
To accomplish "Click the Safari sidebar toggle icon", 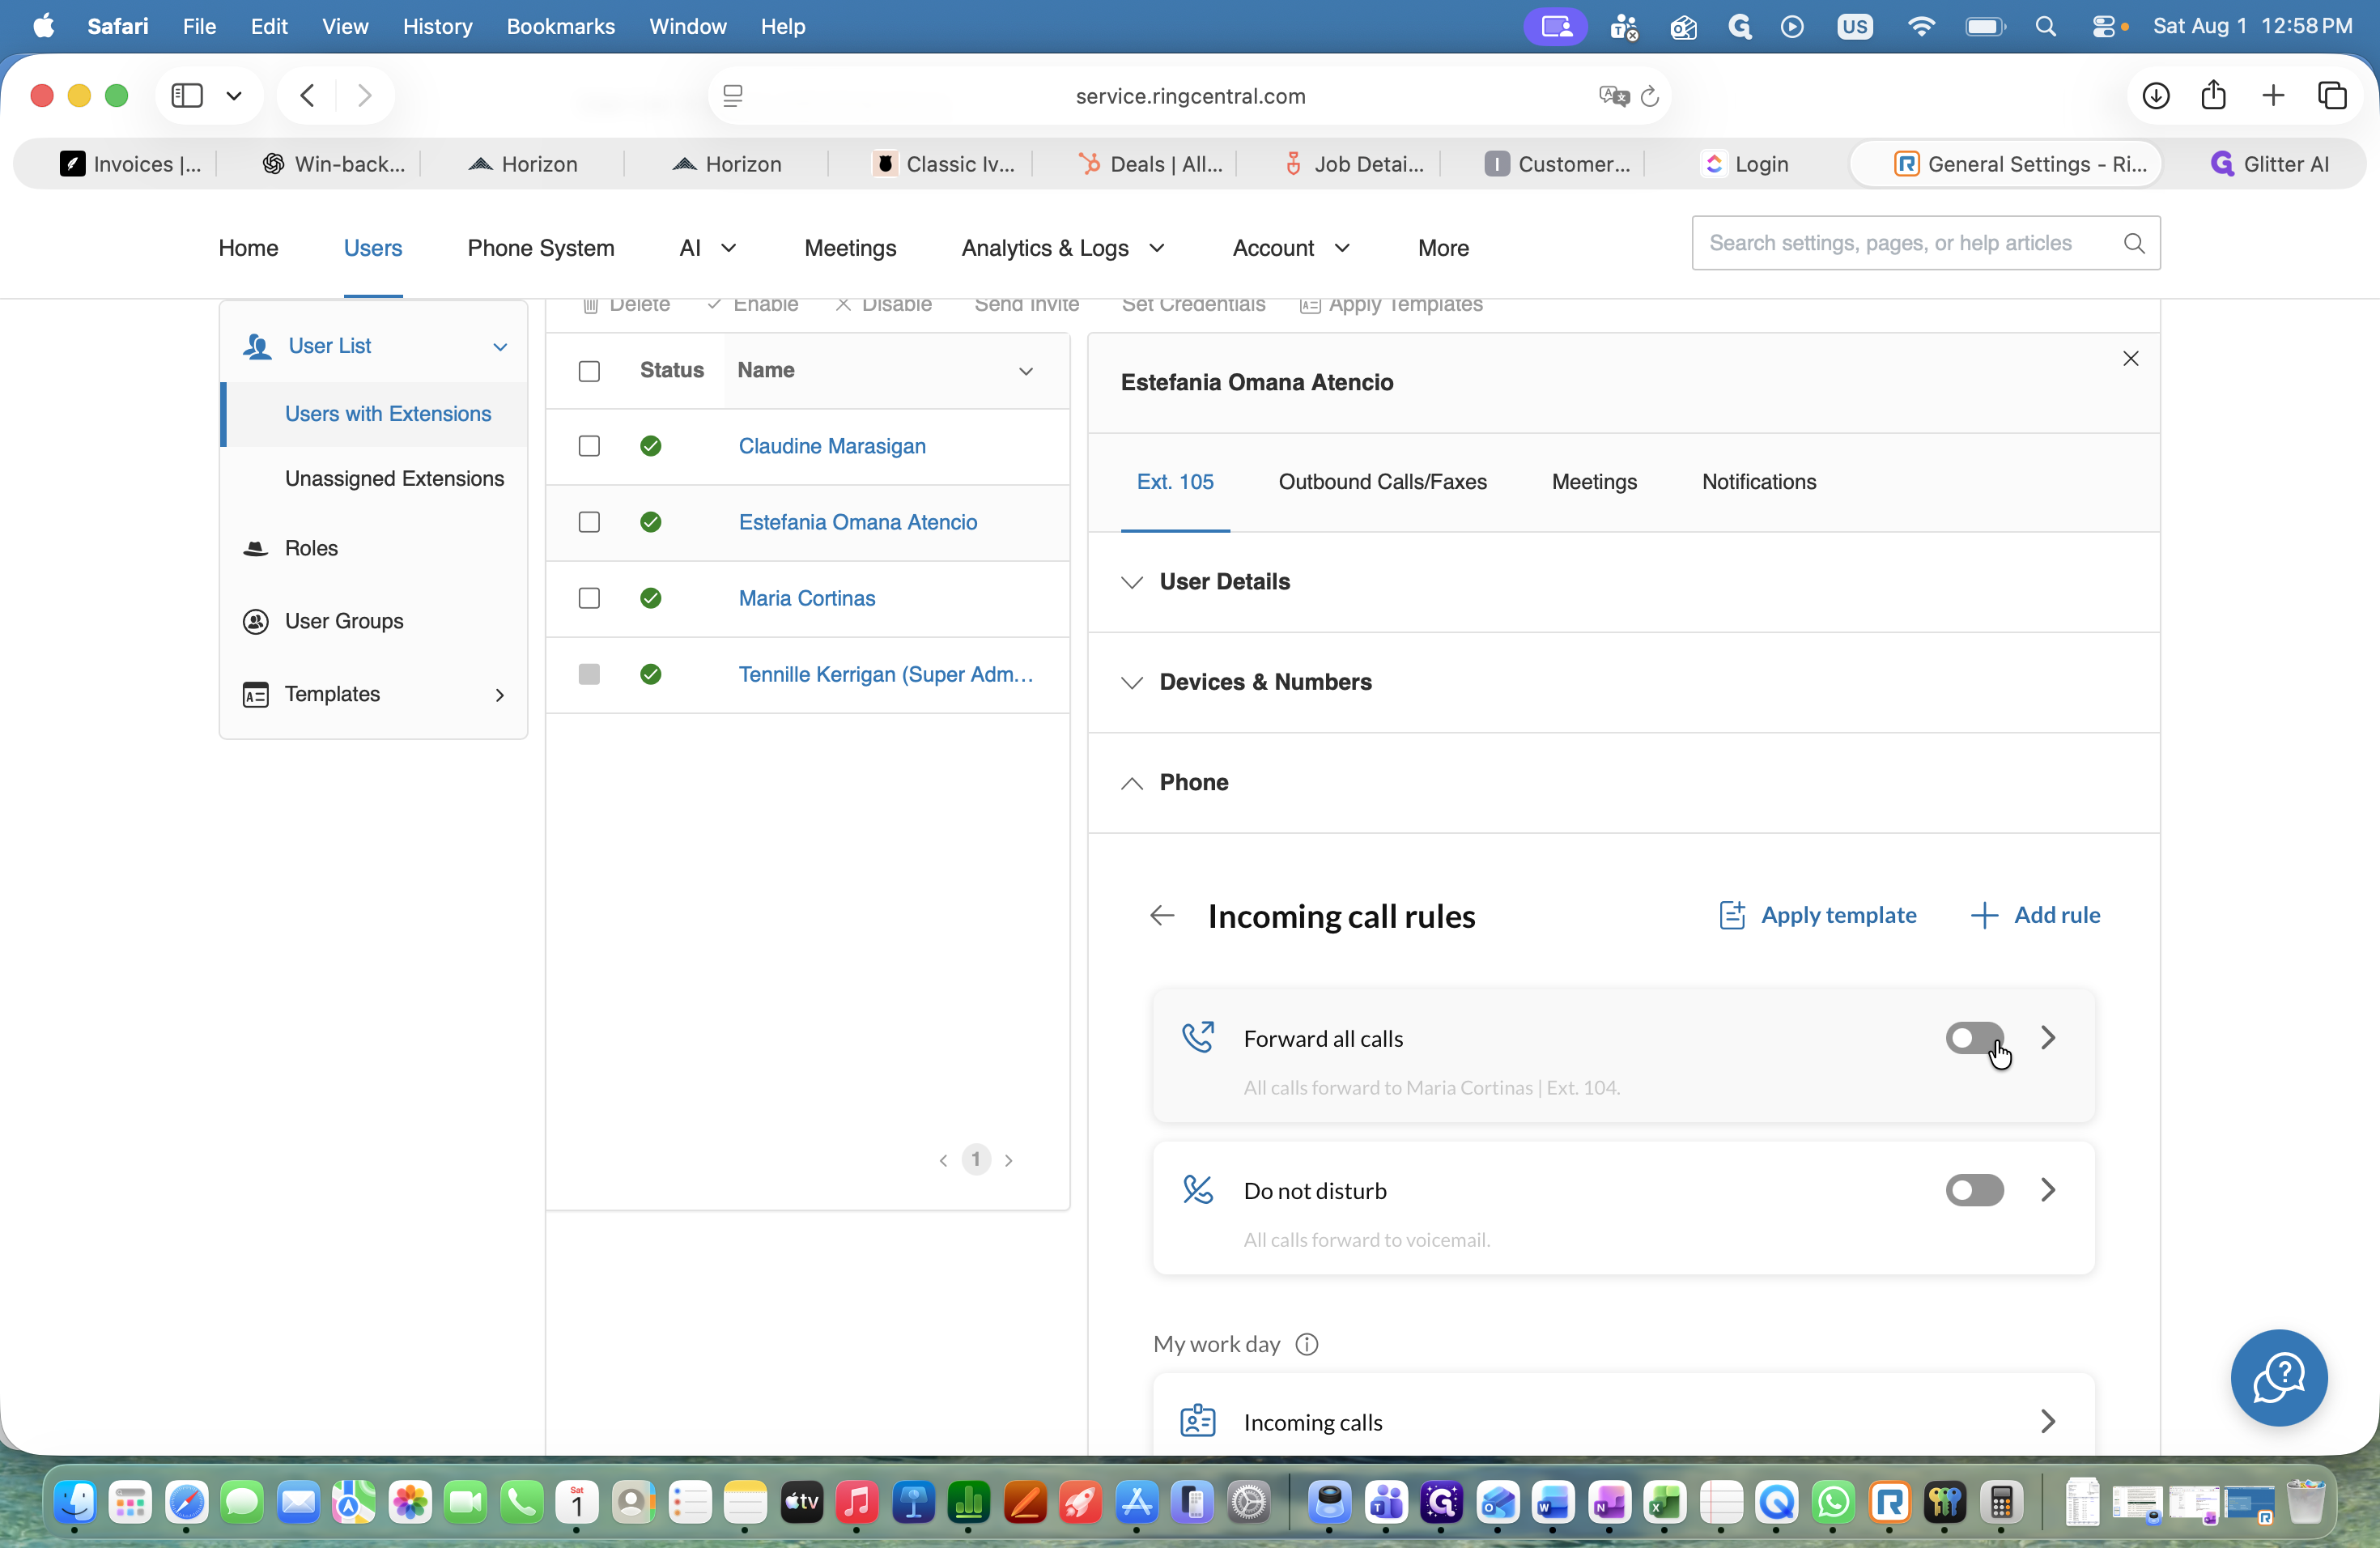I will pyautogui.click(x=187, y=95).
